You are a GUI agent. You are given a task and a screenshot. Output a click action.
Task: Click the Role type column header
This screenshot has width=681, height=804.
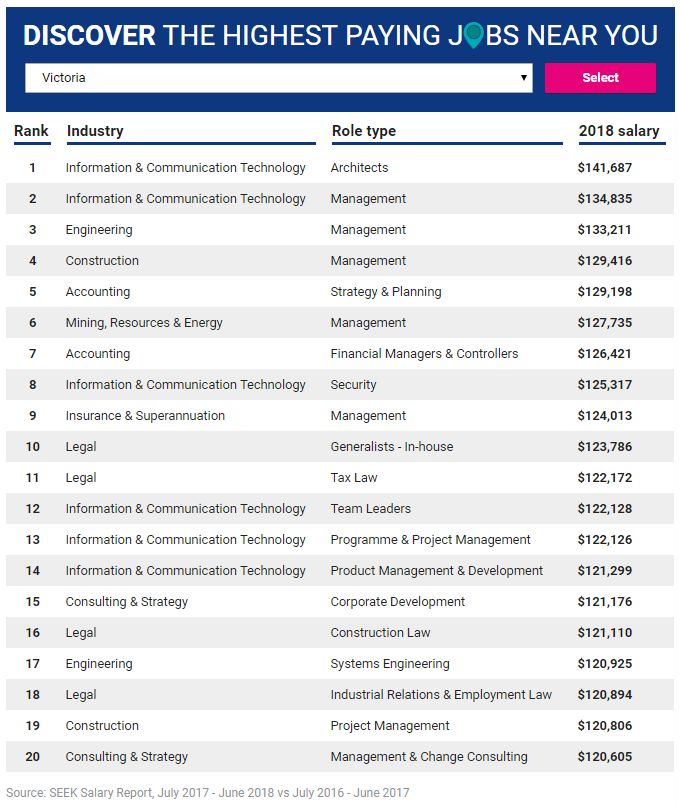[x=364, y=131]
